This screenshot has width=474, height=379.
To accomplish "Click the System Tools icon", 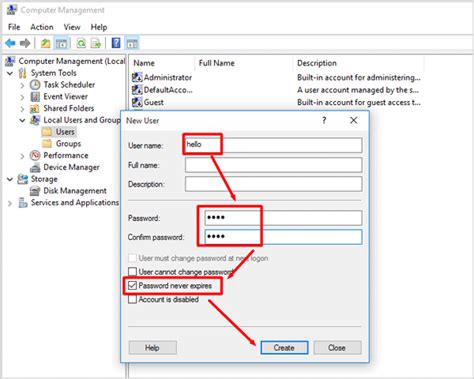I will [x=23, y=73].
